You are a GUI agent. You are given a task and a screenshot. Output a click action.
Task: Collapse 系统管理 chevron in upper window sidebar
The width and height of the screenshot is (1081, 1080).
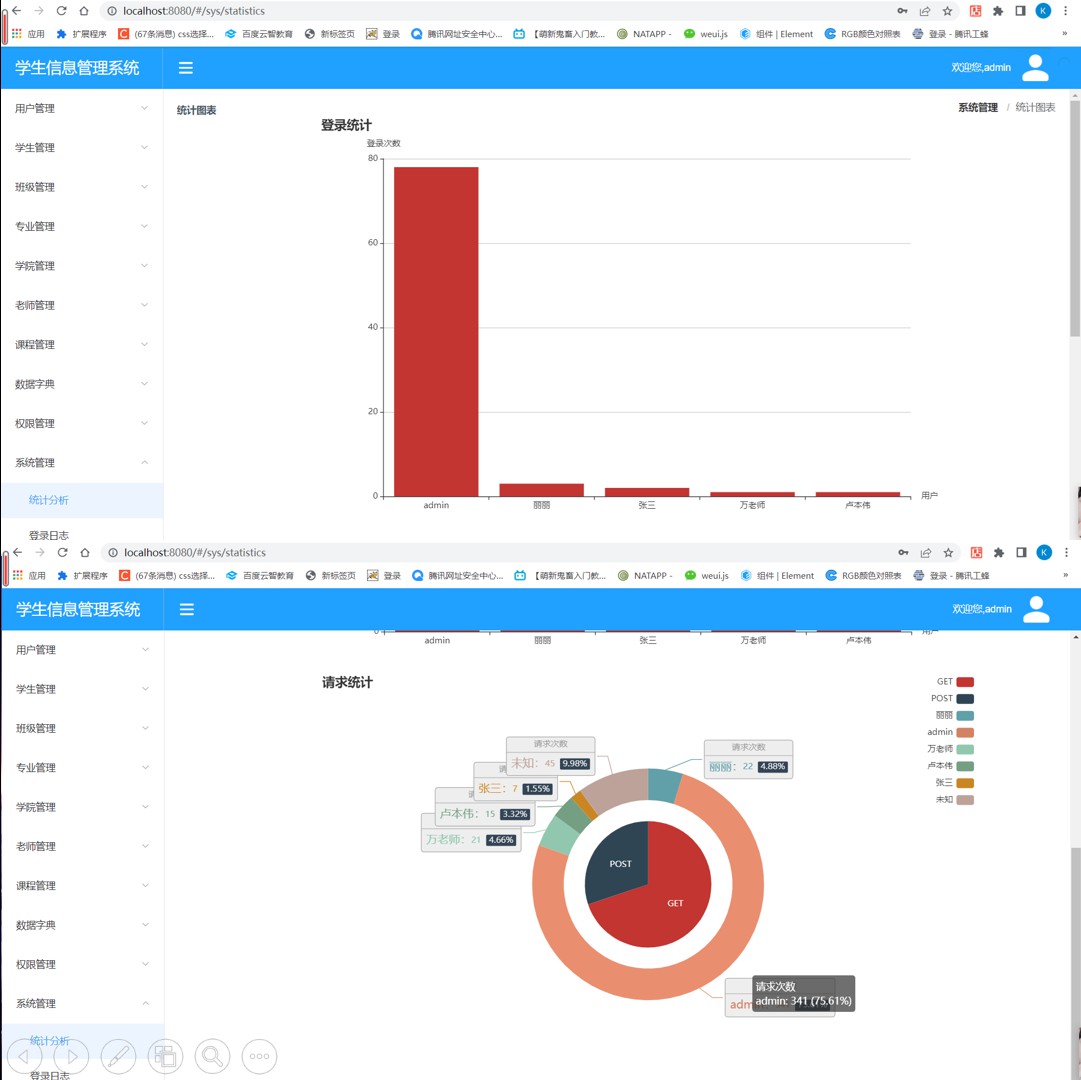144,462
